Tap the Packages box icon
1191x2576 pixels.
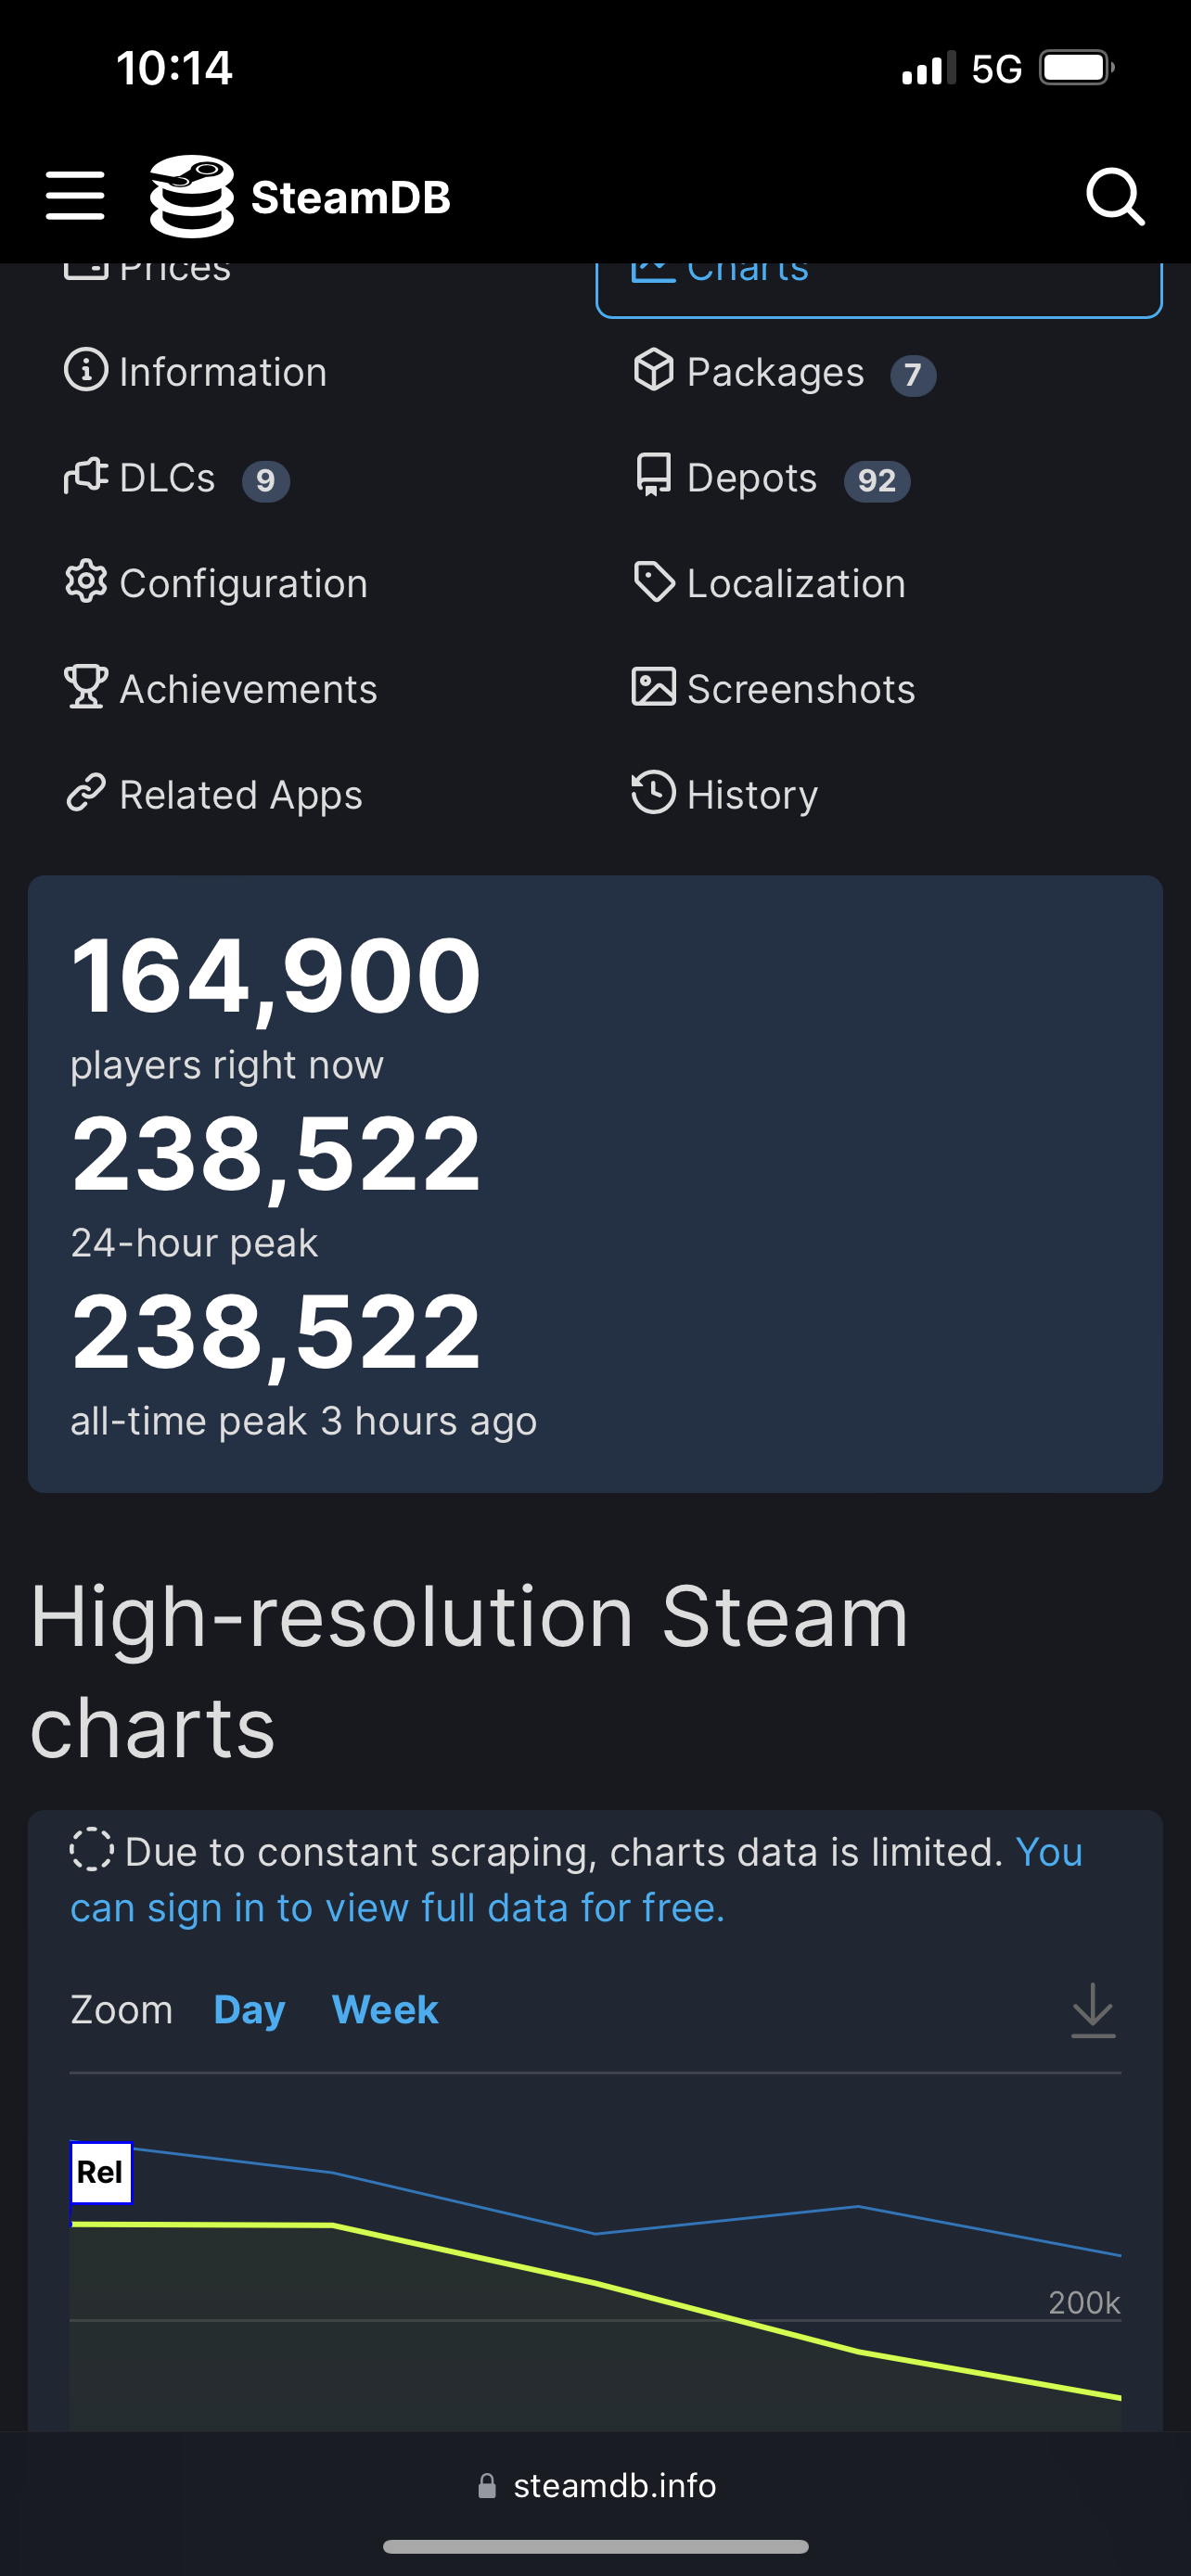point(653,370)
